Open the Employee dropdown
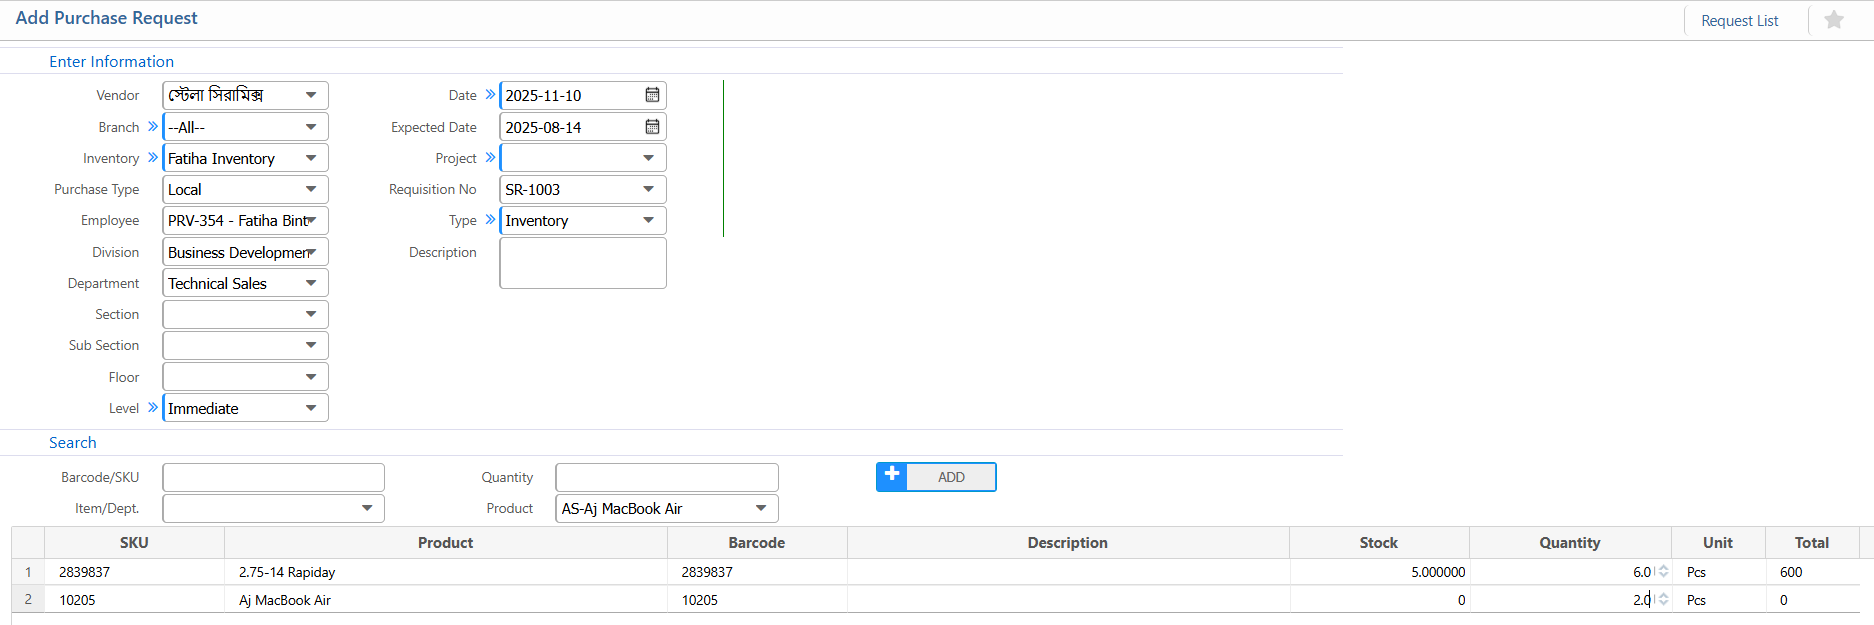This screenshot has width=1874, height=625. 311,220
